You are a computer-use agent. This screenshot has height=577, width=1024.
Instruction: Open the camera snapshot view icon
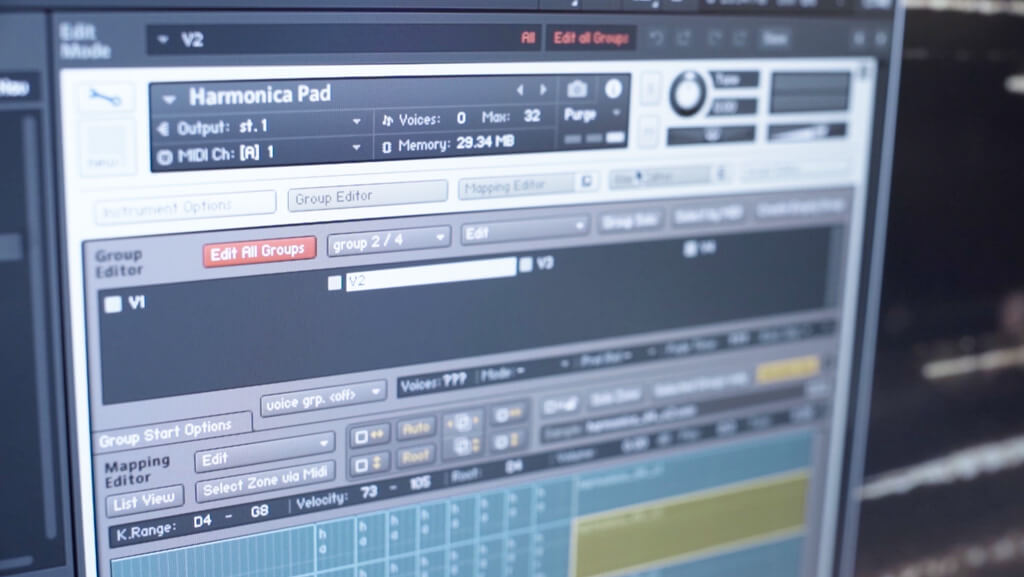(577, 88)
